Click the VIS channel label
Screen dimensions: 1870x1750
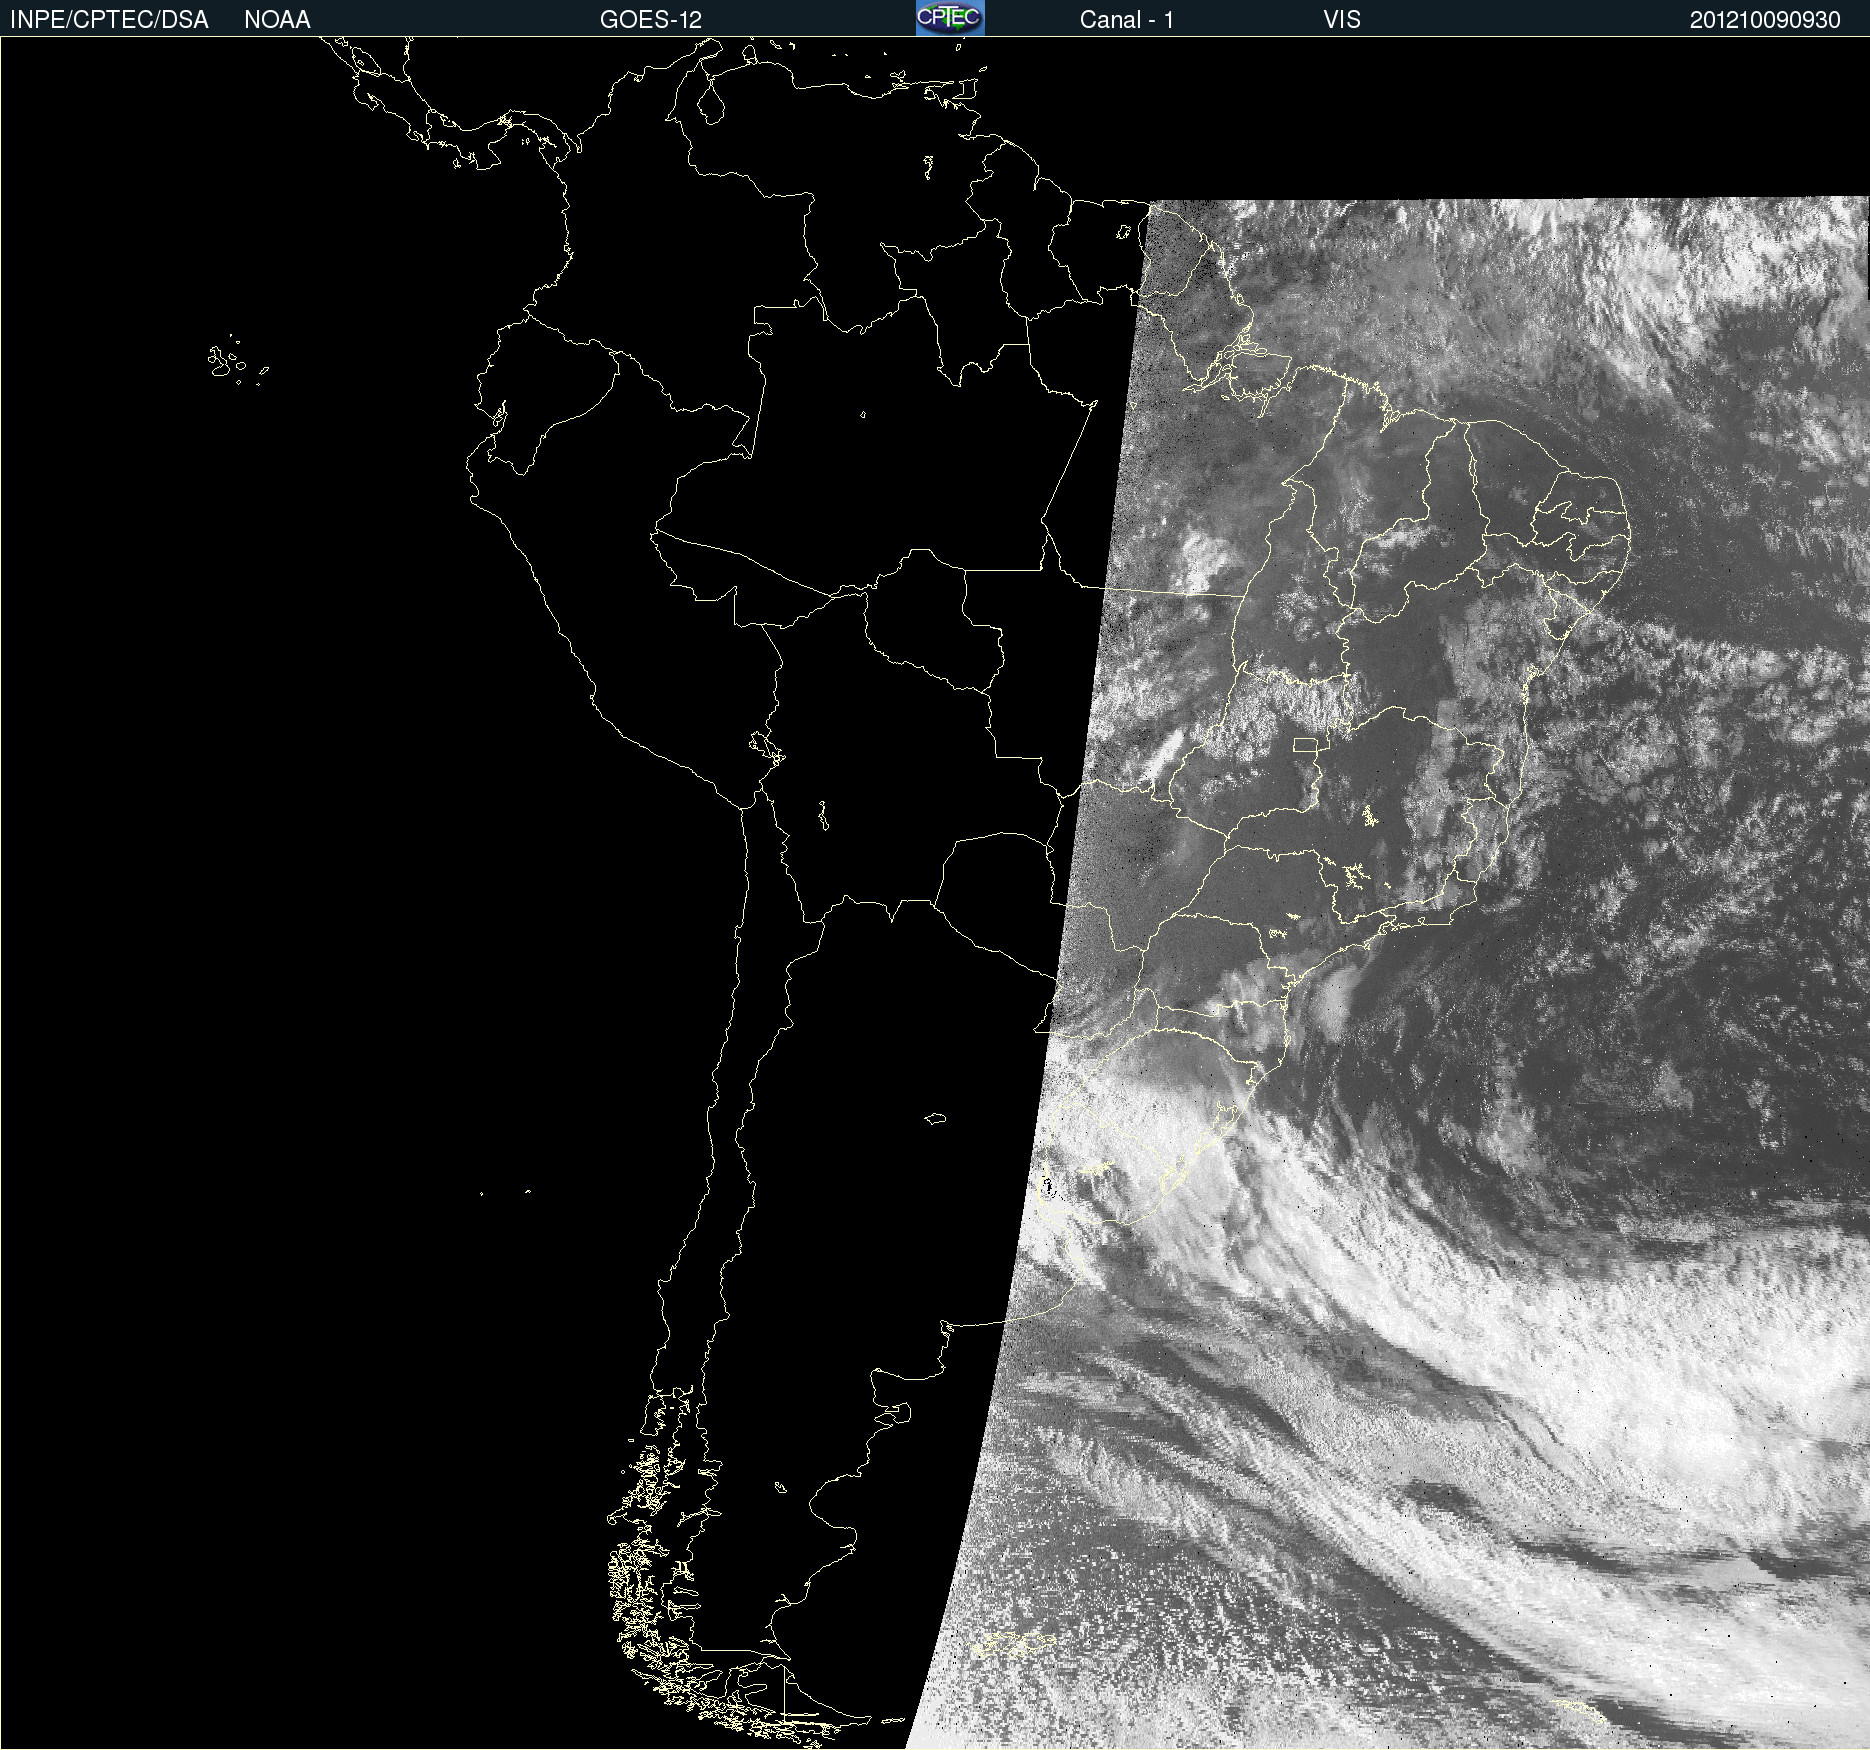coord(1342,20)
